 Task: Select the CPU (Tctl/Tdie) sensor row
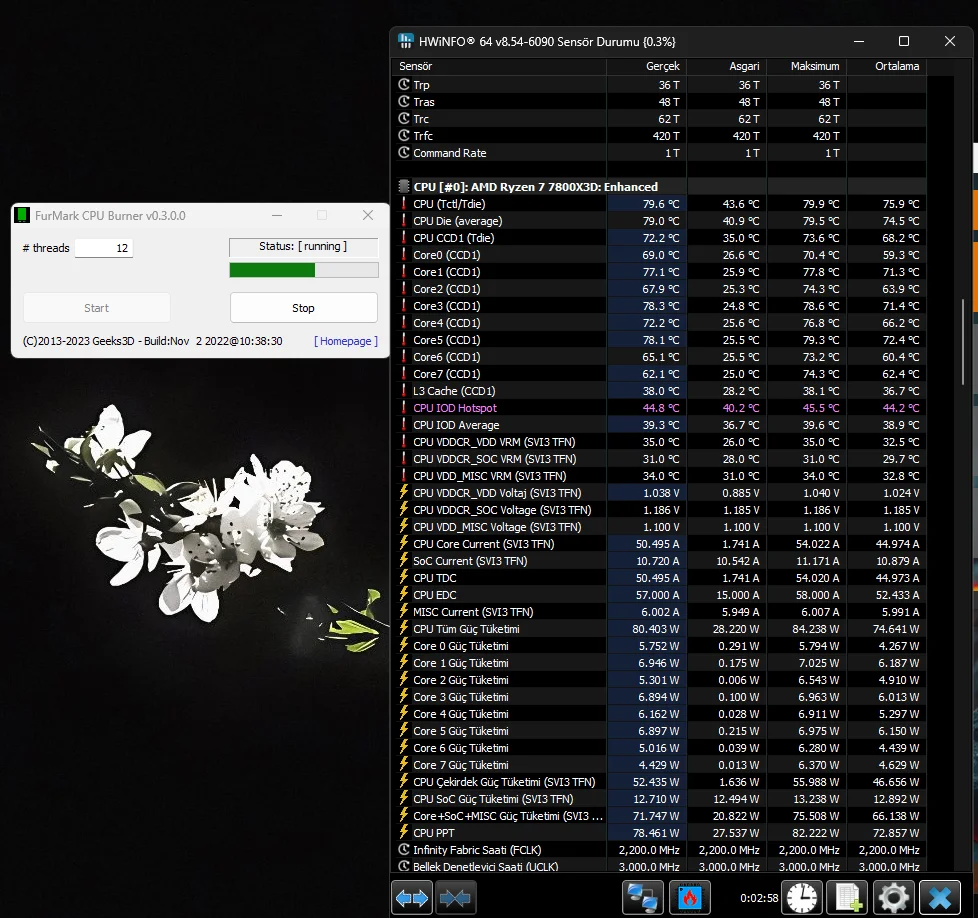pyautogui.click(x=660, y=204)
